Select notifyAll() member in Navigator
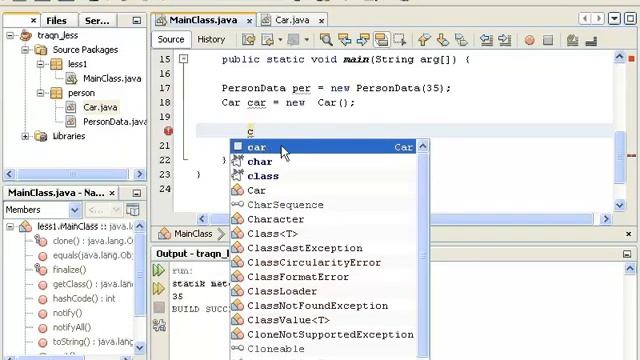Viewport: 640px width, 360px height. click(x=72, y=327)
